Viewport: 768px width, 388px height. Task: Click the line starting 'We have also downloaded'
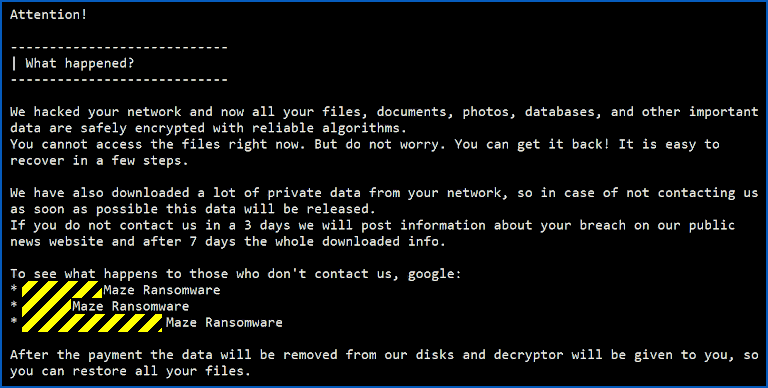384,193
